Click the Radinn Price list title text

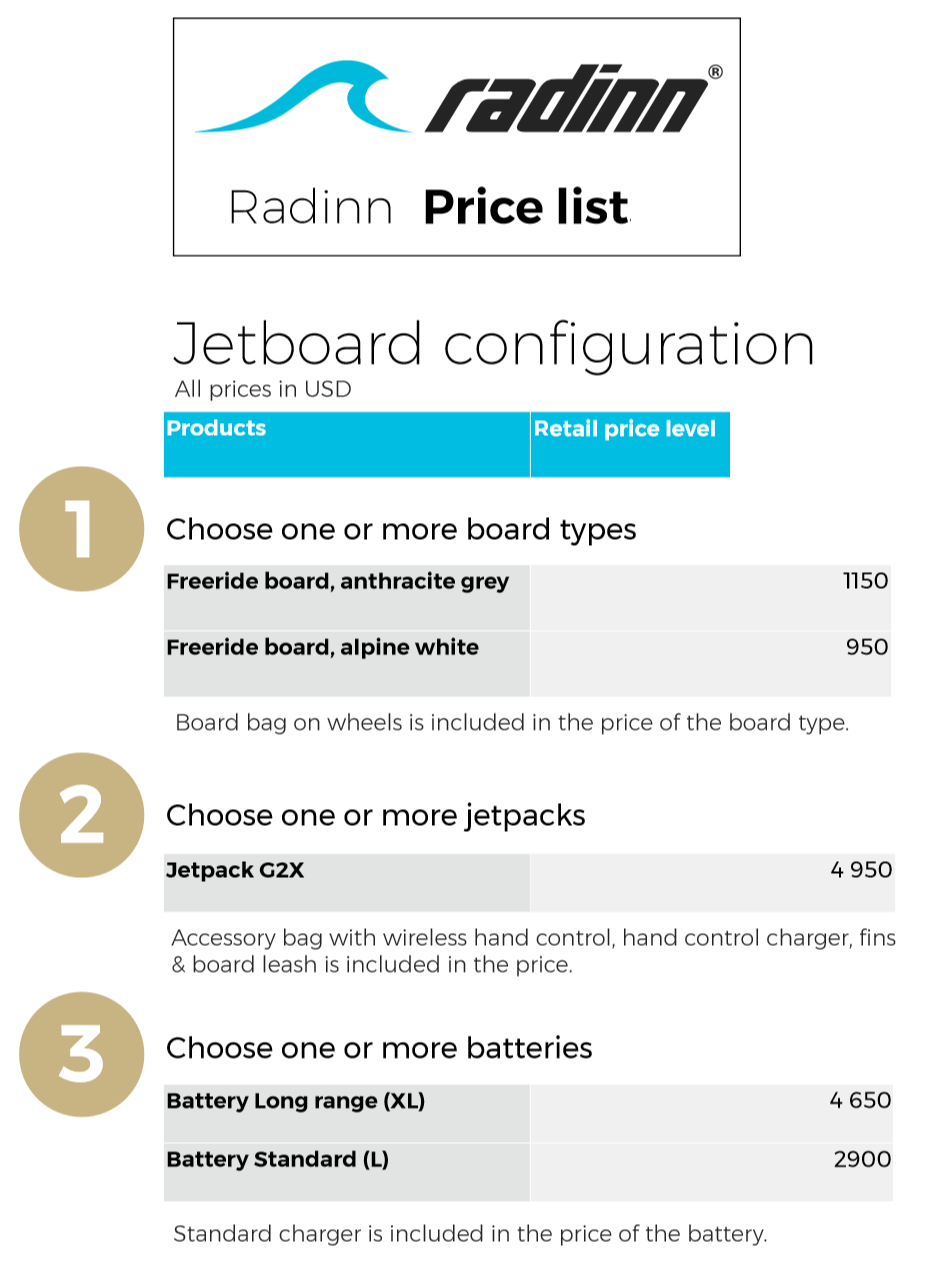click(x=429, y=208)
